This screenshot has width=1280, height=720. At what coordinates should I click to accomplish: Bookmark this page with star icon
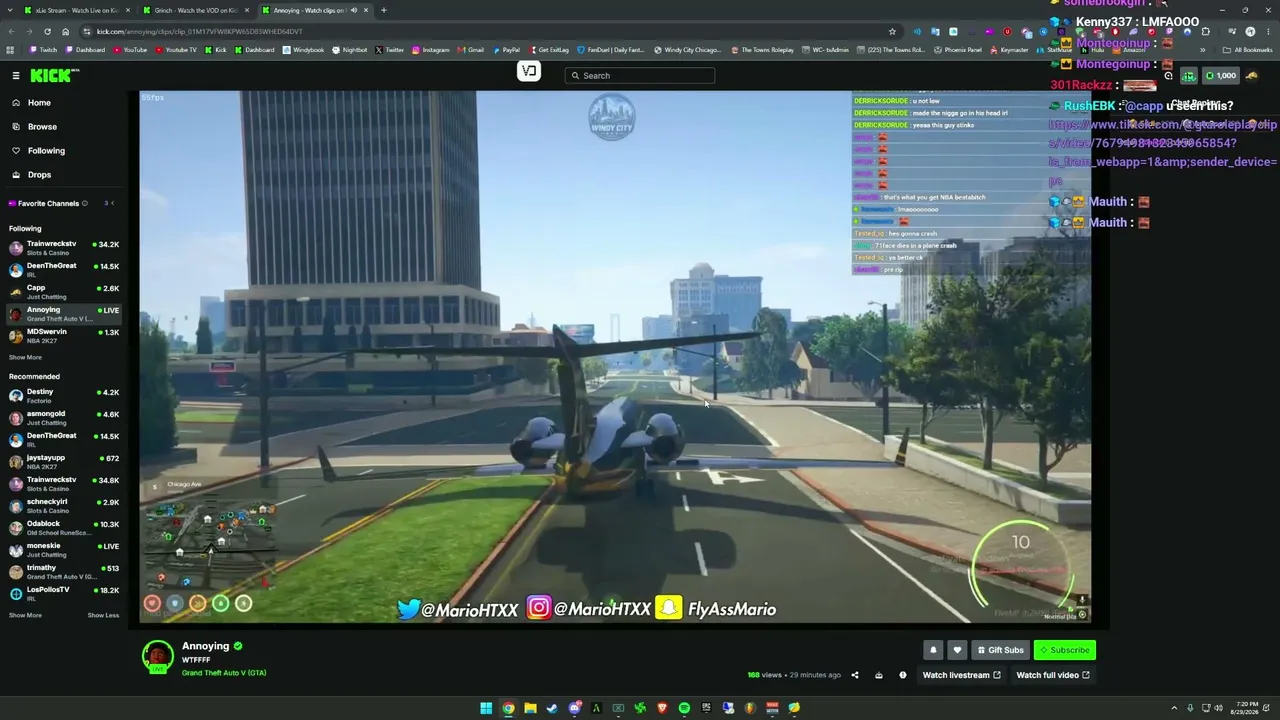coord(892,31)
